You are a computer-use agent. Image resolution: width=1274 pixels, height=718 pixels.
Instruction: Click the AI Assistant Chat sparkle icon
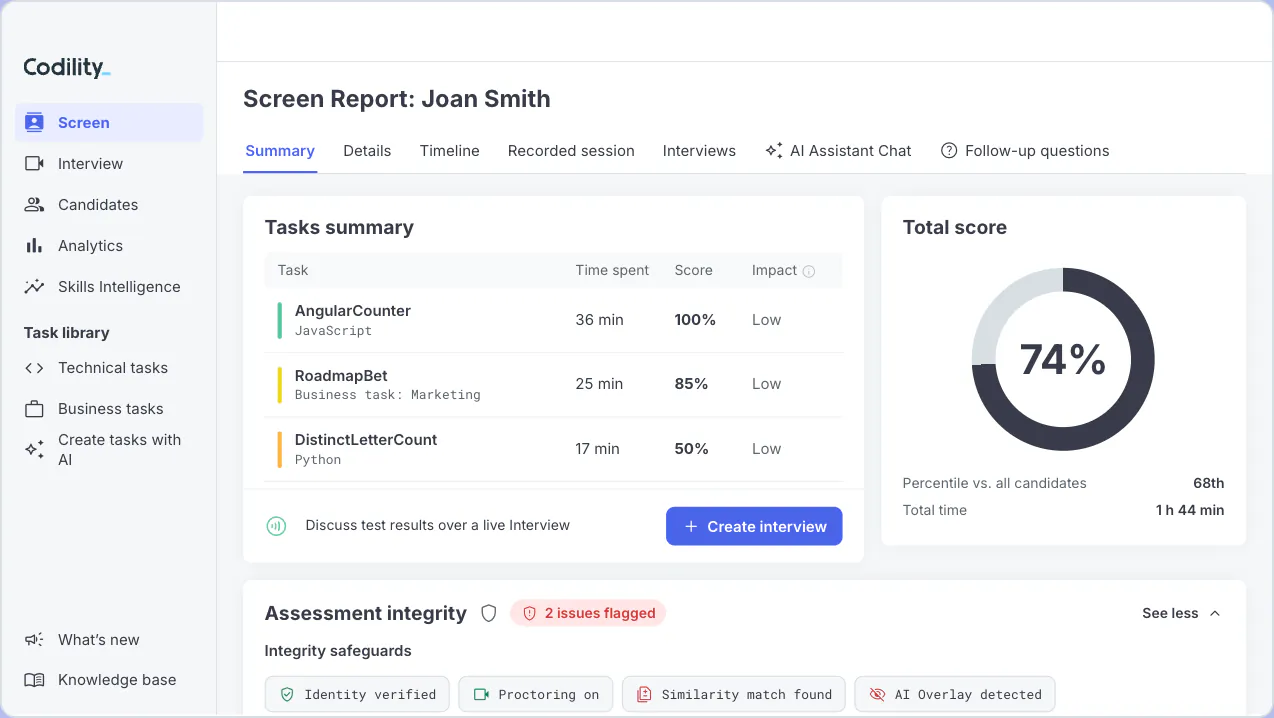pyautogui.click(x=773, y=151)
